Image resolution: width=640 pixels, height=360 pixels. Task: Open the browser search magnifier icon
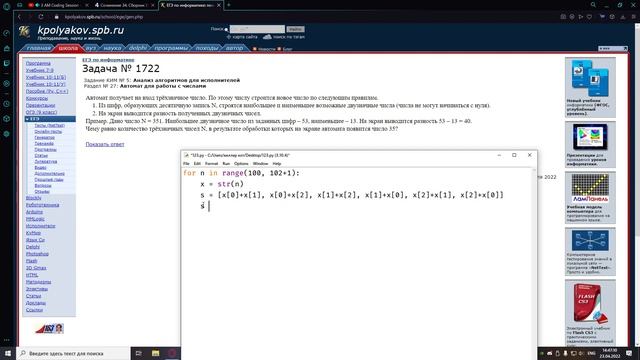pyautogui.click(x=593, y=5)
